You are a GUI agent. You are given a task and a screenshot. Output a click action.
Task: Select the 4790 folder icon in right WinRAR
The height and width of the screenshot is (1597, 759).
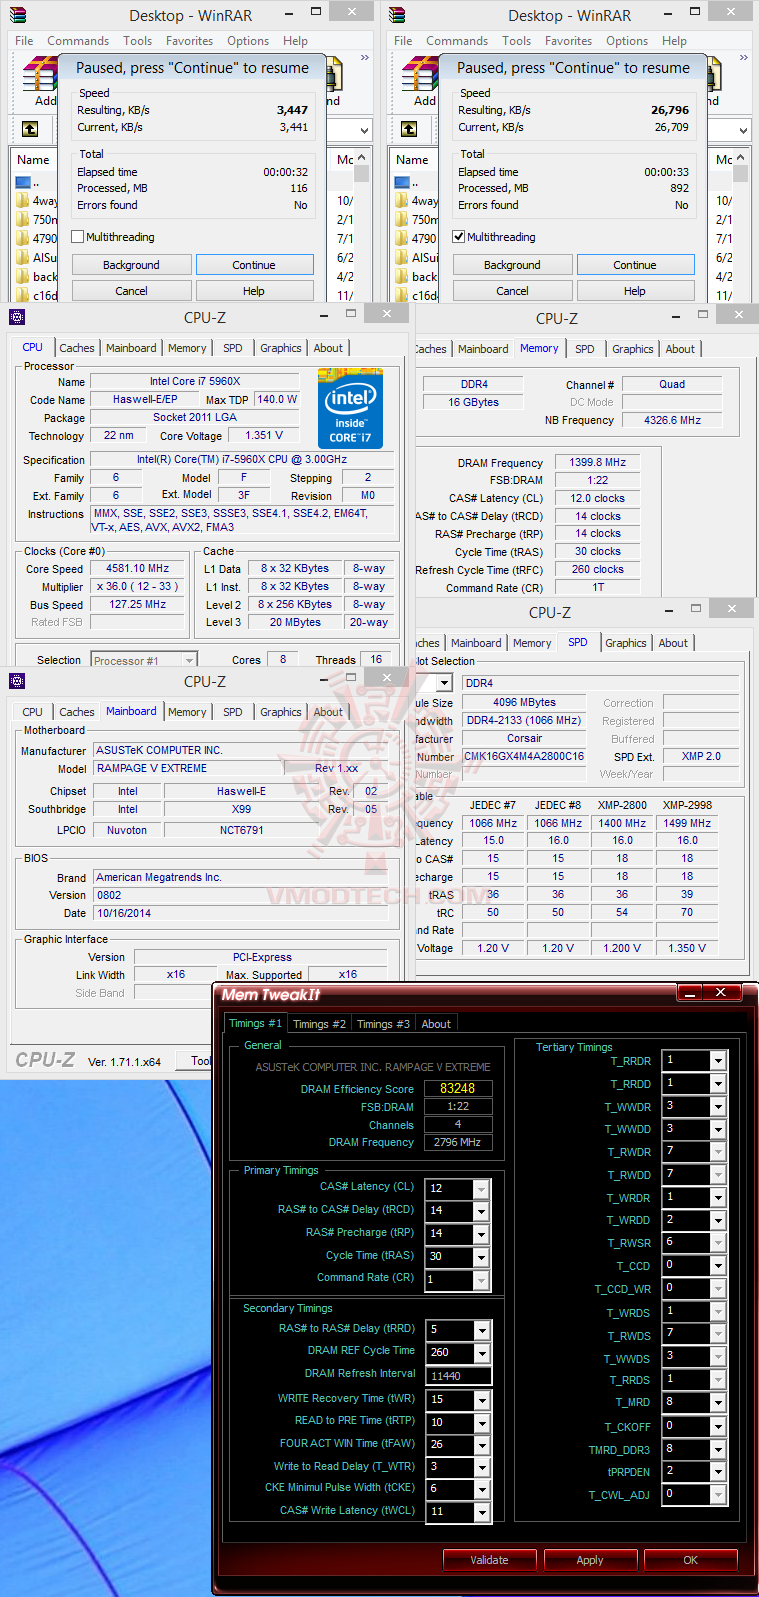[x=402, y=238]
